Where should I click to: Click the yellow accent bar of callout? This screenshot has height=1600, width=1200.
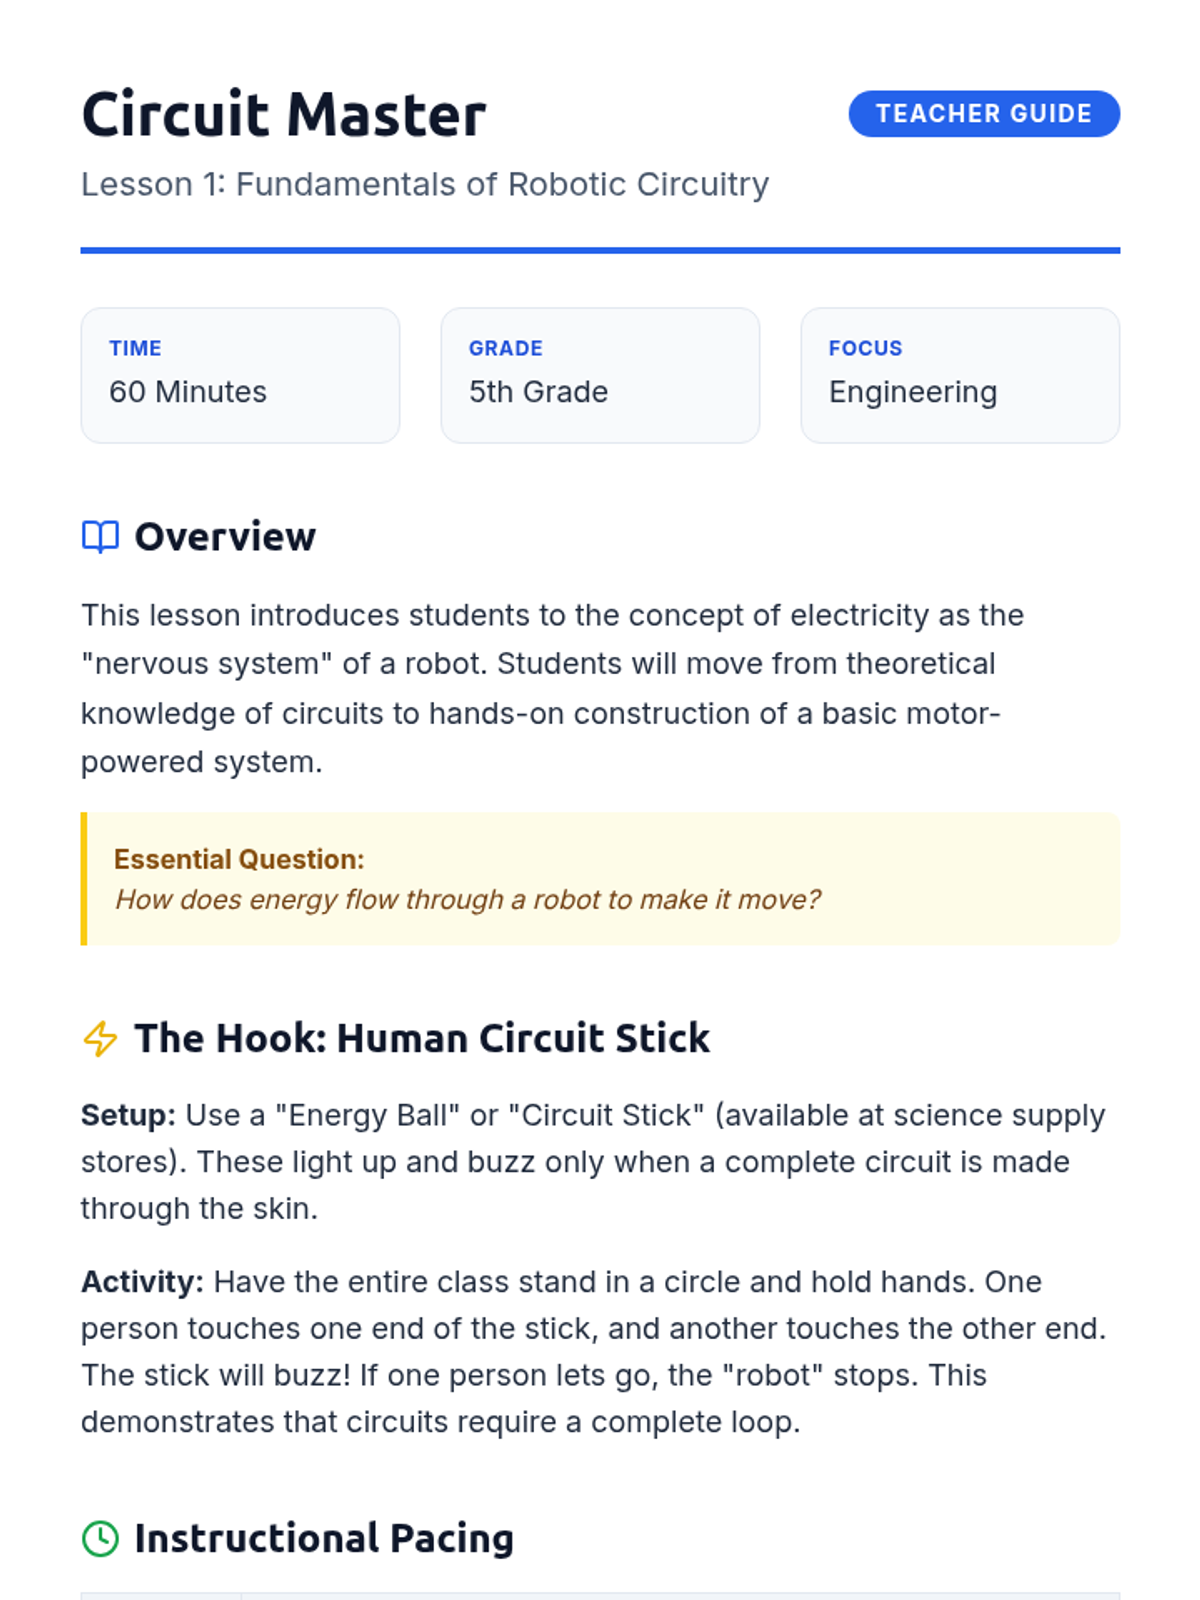pos(84,879)
